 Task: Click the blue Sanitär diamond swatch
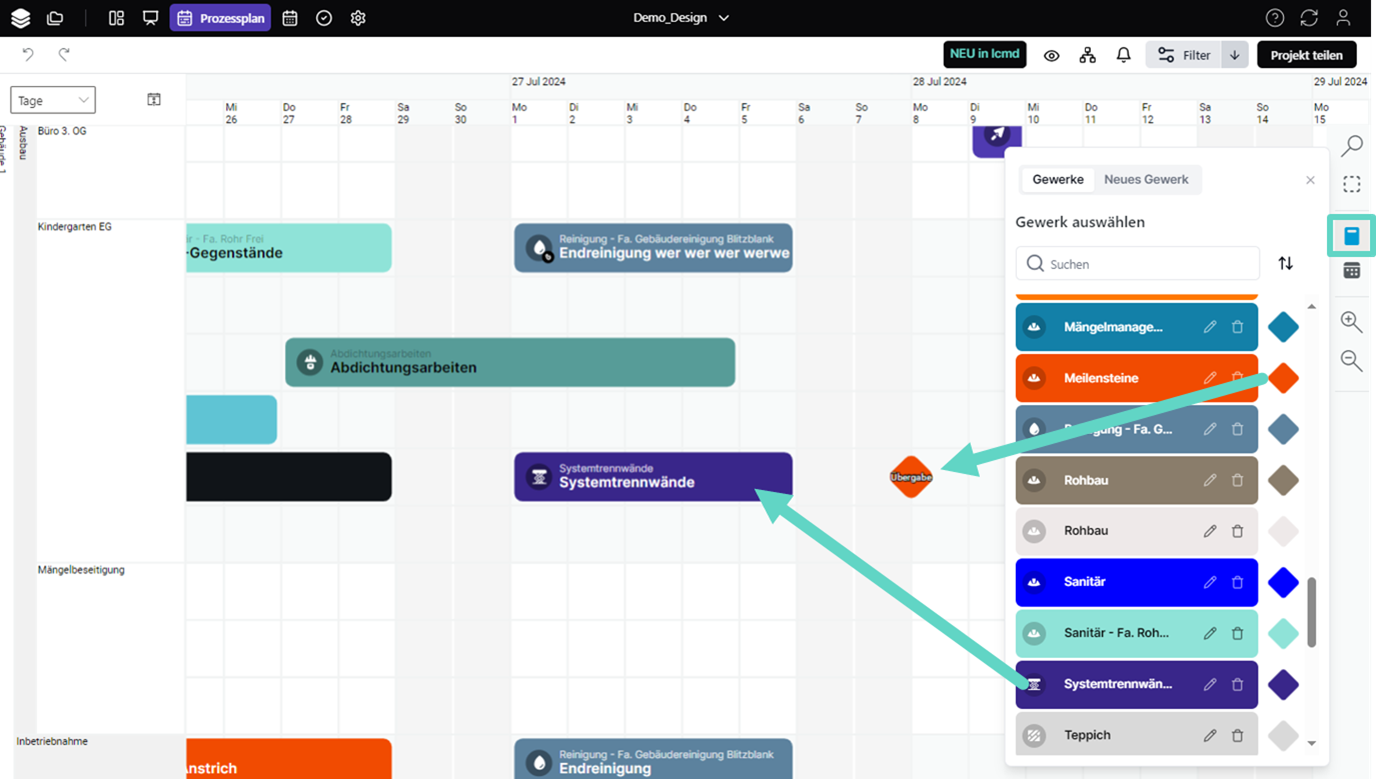tap(1283, 582)
